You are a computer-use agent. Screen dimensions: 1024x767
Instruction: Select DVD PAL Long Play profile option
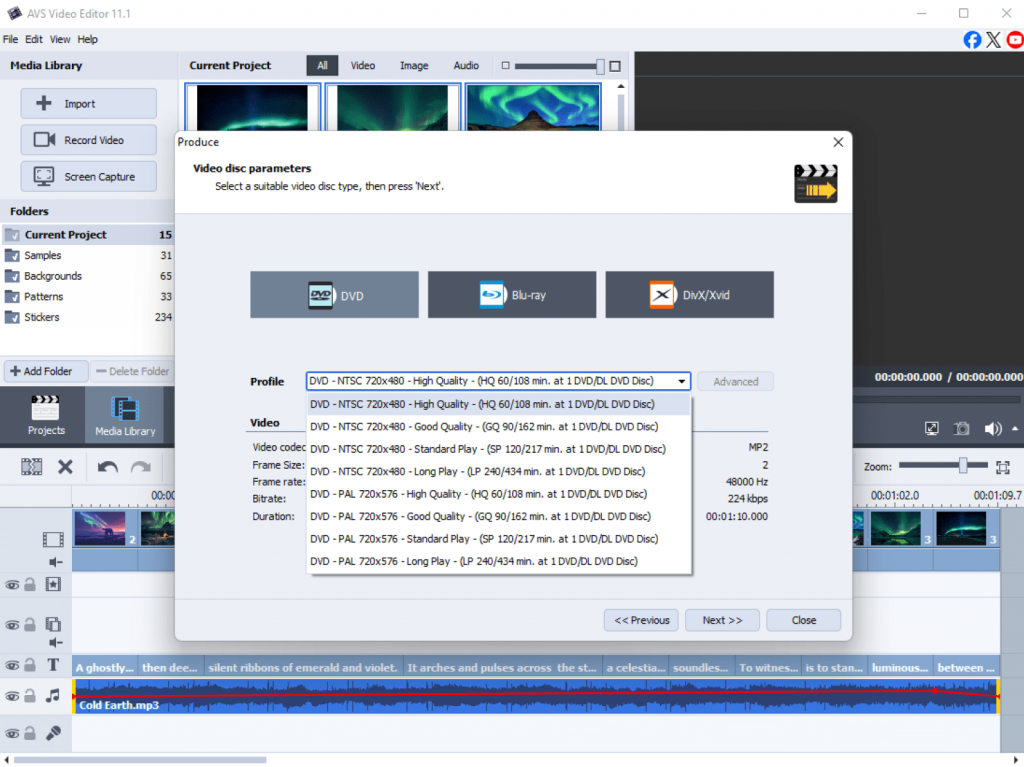[x=498, y=561]
